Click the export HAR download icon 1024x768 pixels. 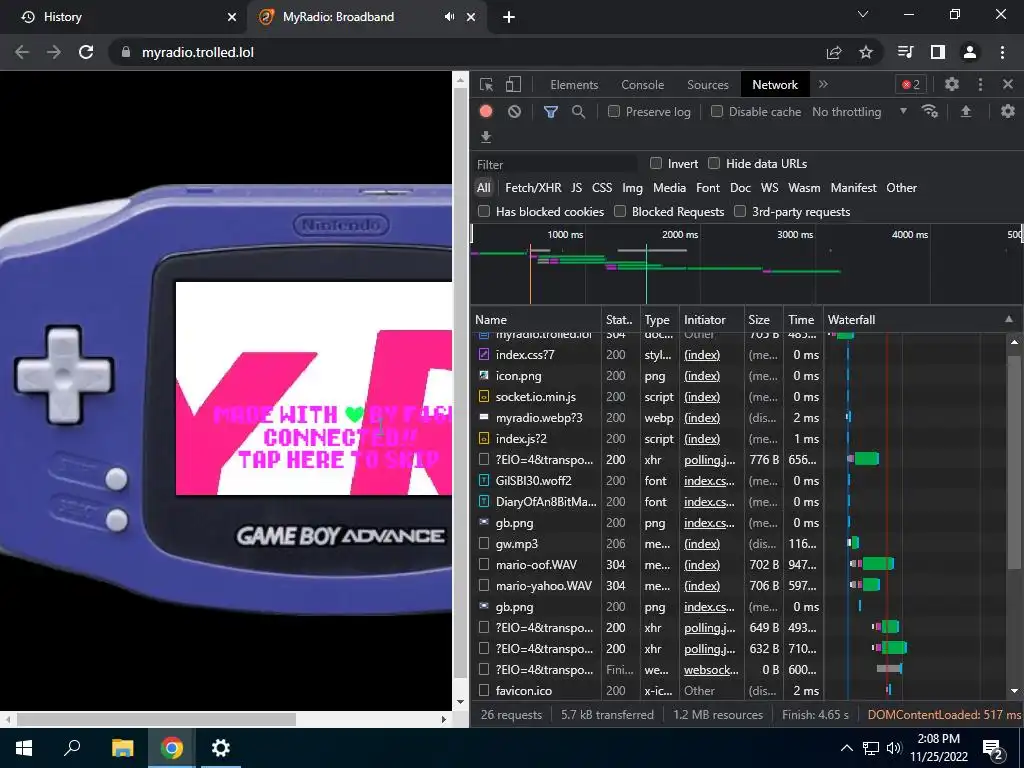pos(486,137)
